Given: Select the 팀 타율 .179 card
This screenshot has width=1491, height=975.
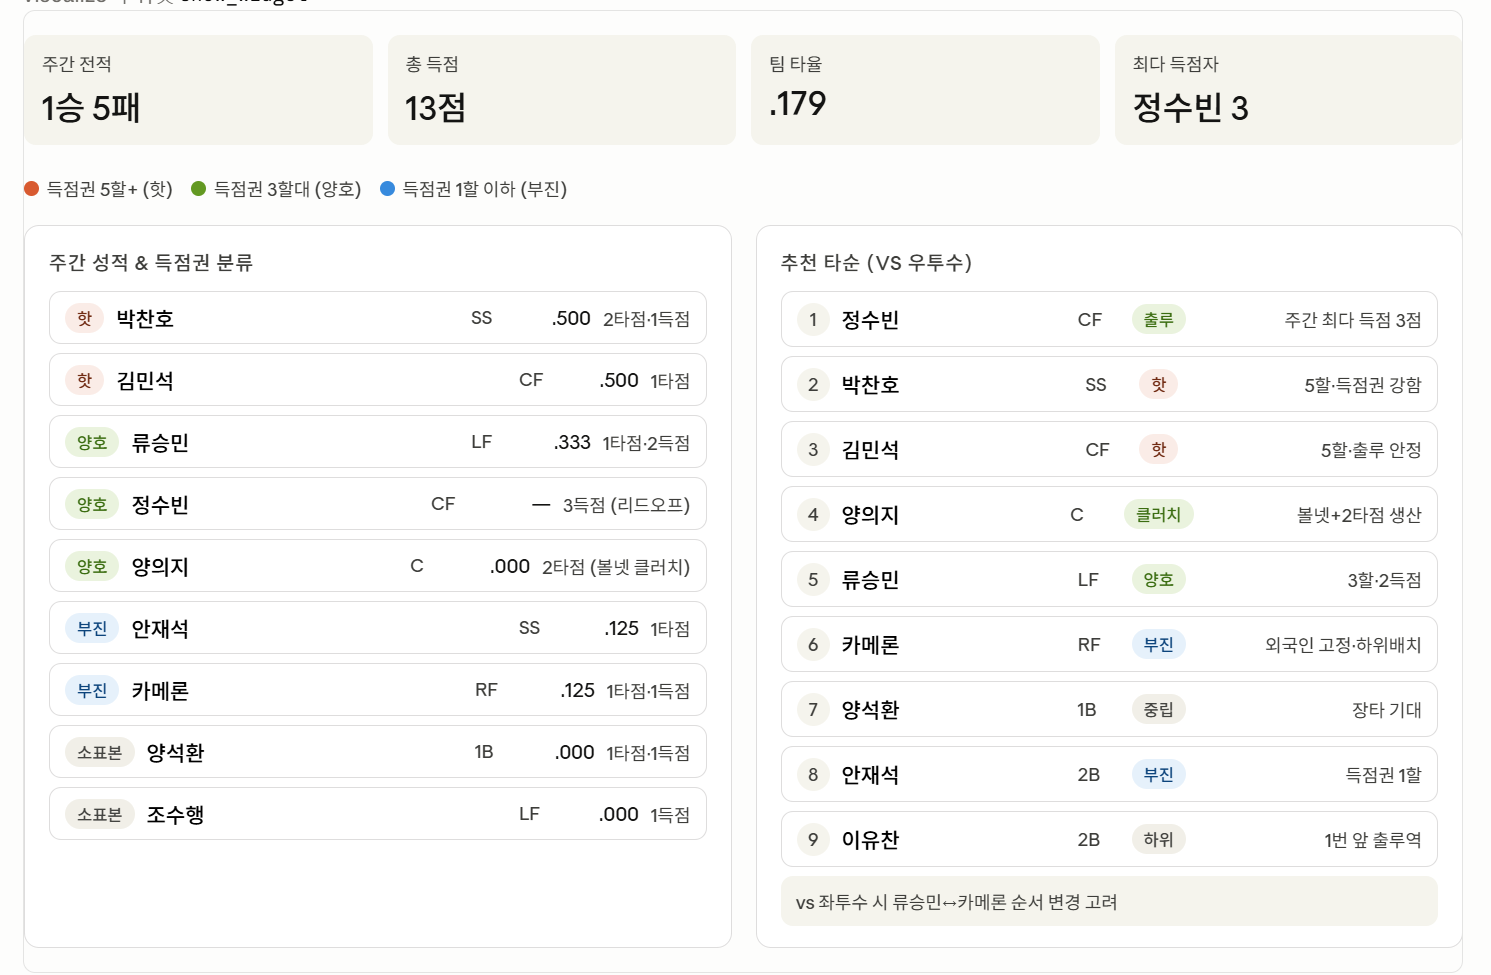Looking at the screenshot, I should pyautogui.click(x=925, y=90).
